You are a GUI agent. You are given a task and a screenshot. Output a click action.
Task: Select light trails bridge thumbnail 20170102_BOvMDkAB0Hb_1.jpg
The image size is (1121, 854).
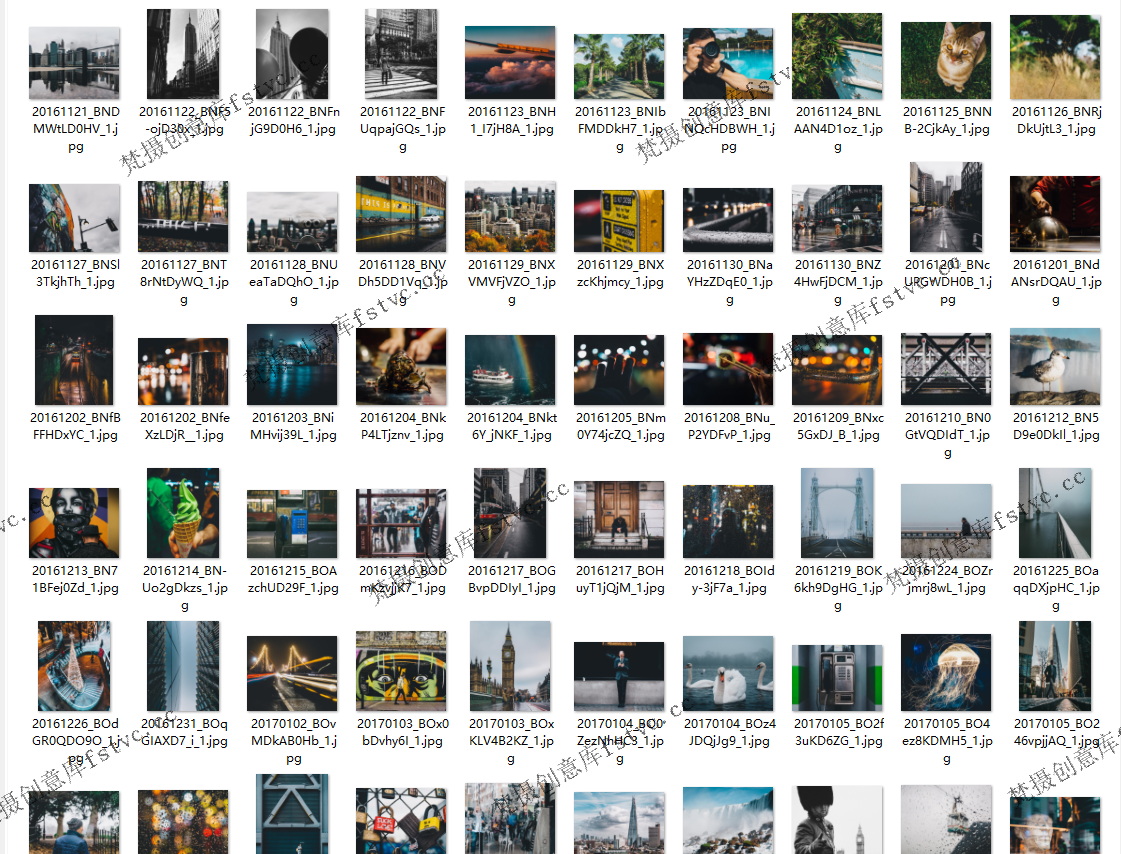click(292, 673)
